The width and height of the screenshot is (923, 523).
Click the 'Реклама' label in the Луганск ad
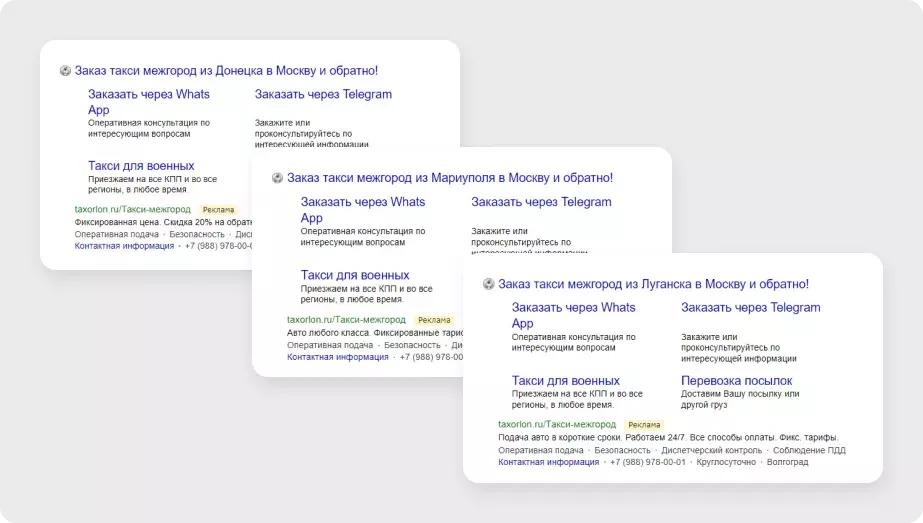(644, 425)
